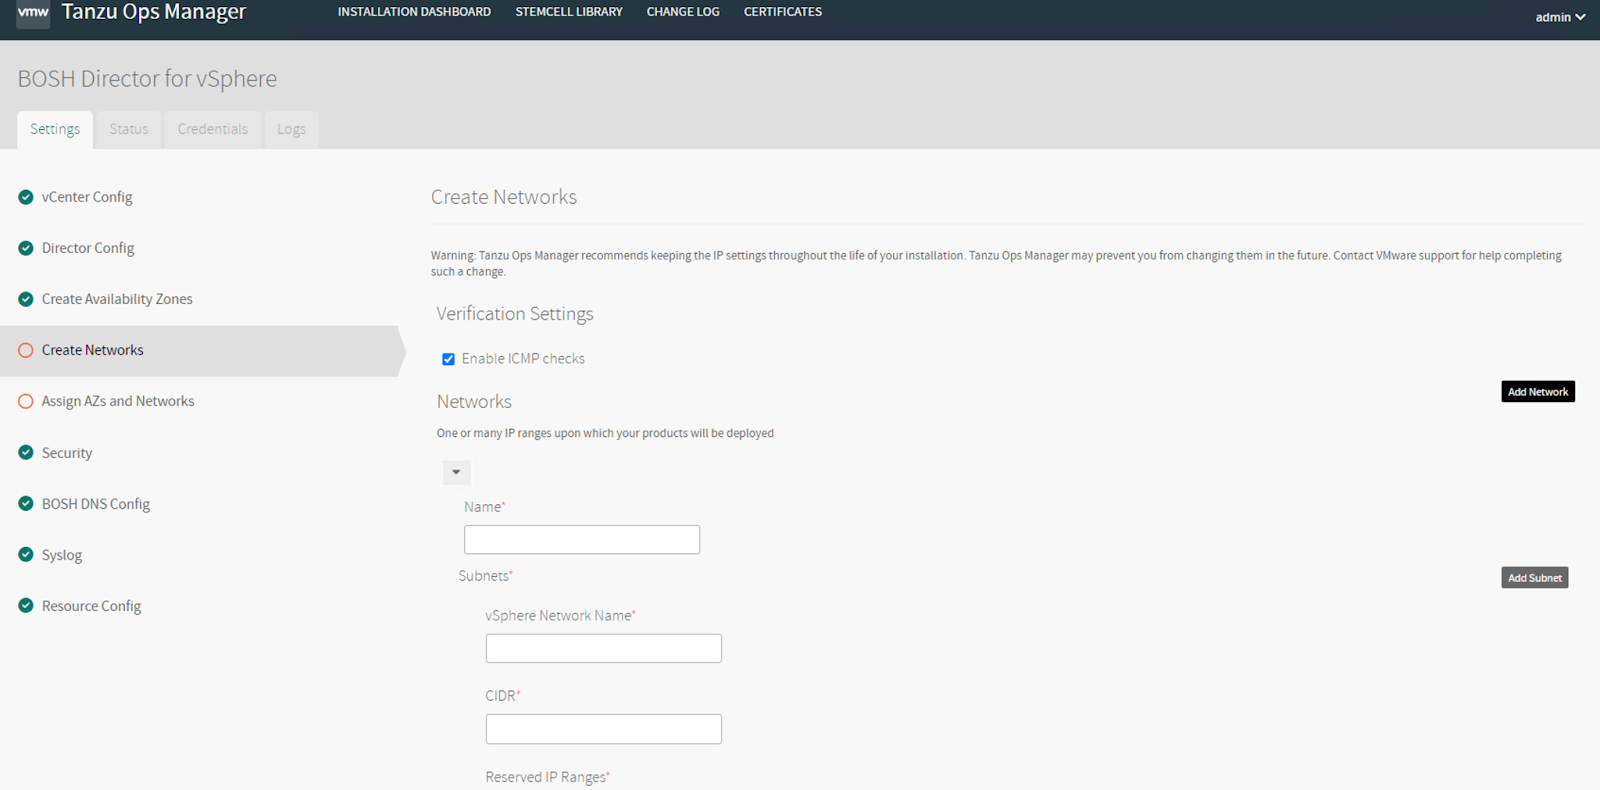Go to Installation Dashboard
The image size is (1600, 790).
tap(414, 12)
